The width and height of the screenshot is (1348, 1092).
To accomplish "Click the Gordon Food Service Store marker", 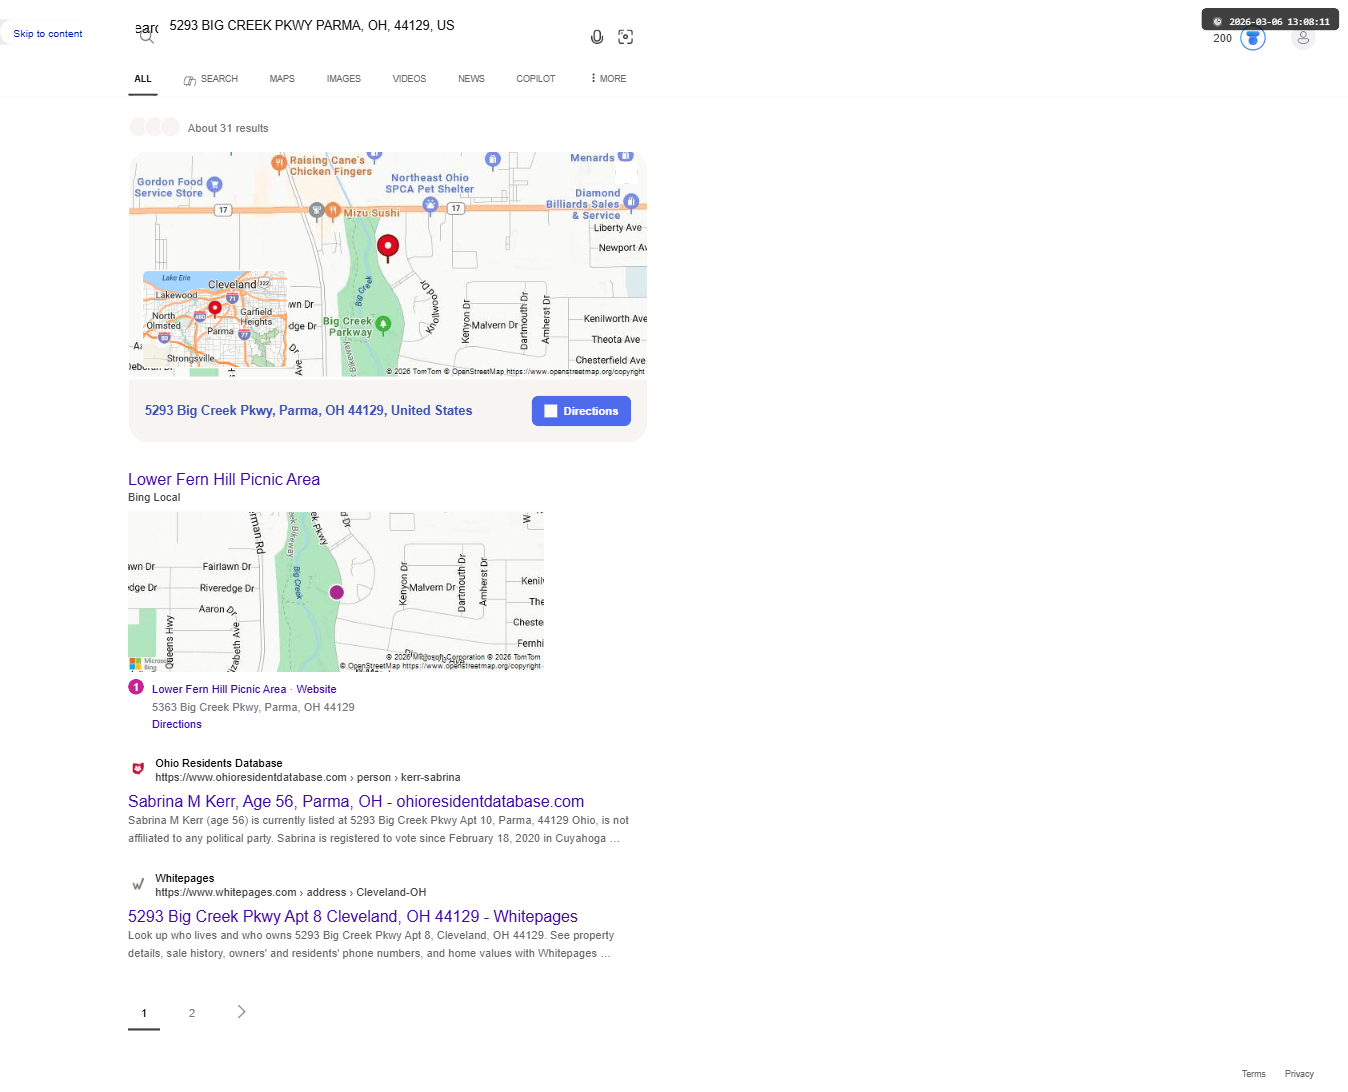I will tap(214, 185).
